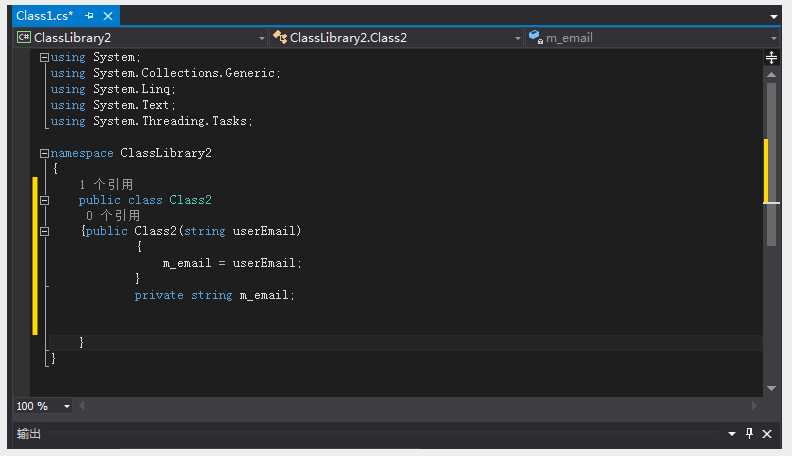Screen dimensions: 792x456
Task: Close the Class1.cs tab
Action: point(108,16)
